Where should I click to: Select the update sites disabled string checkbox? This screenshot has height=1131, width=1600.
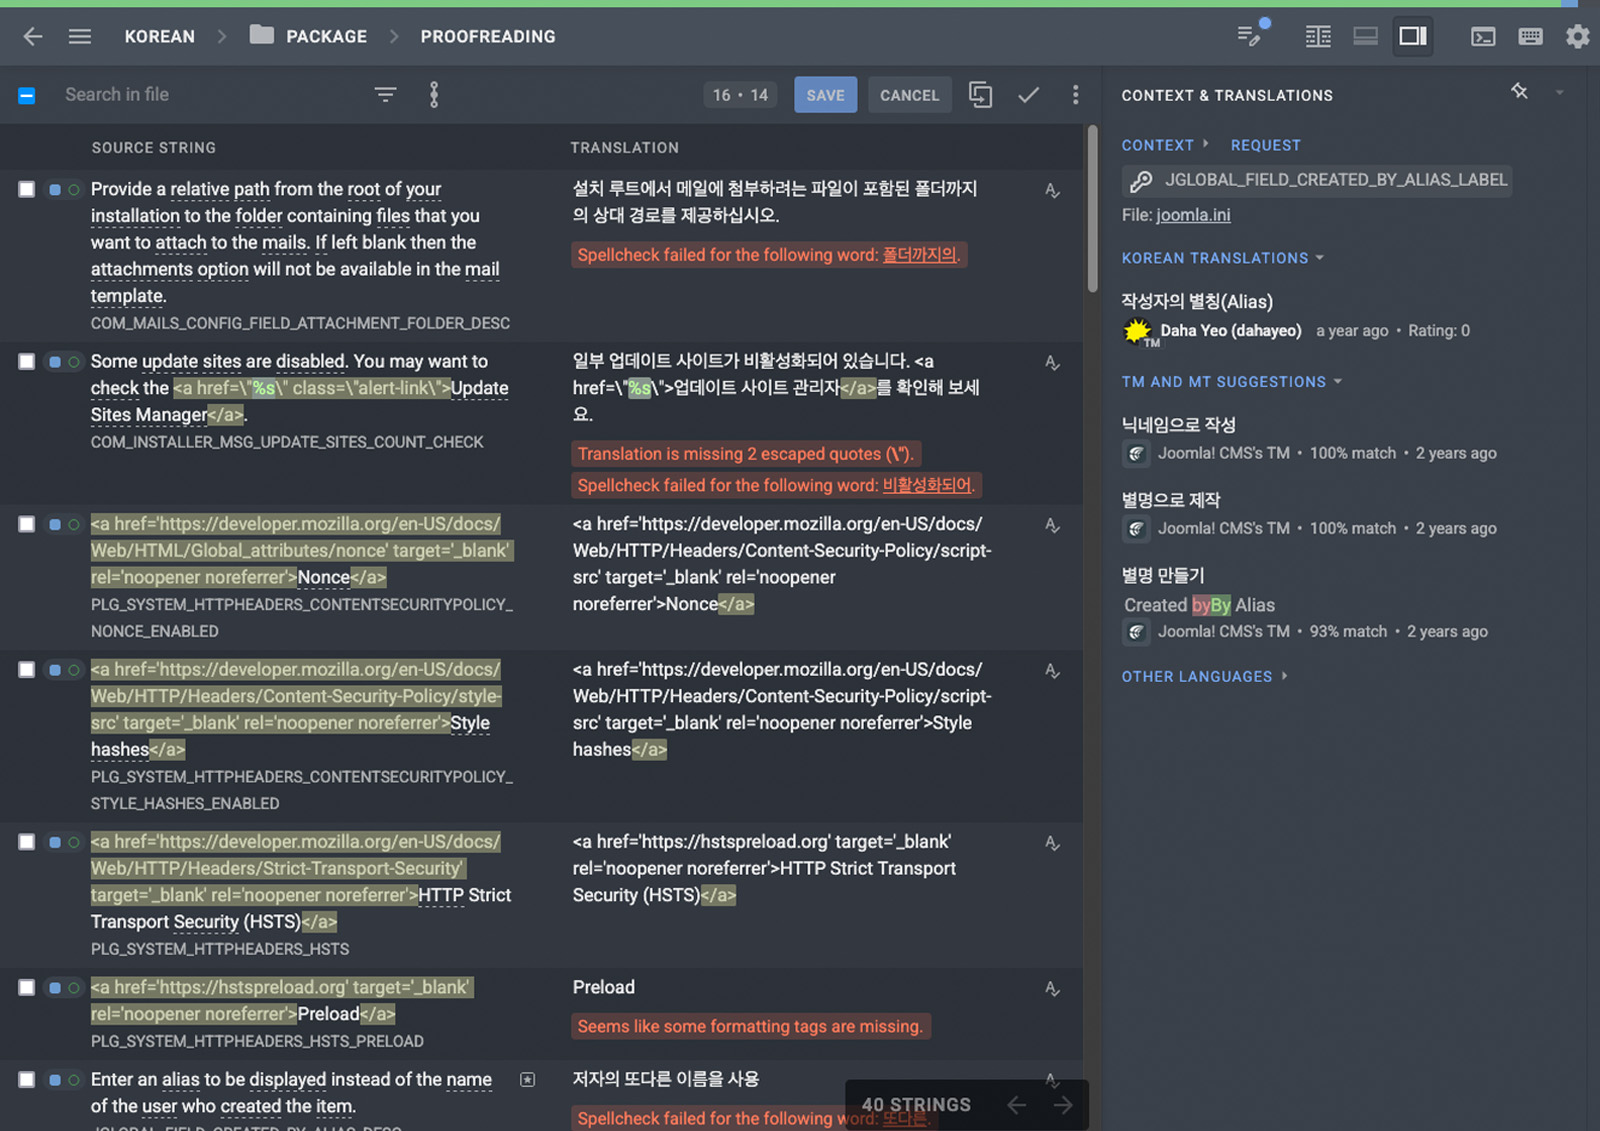tap(27, 361)
